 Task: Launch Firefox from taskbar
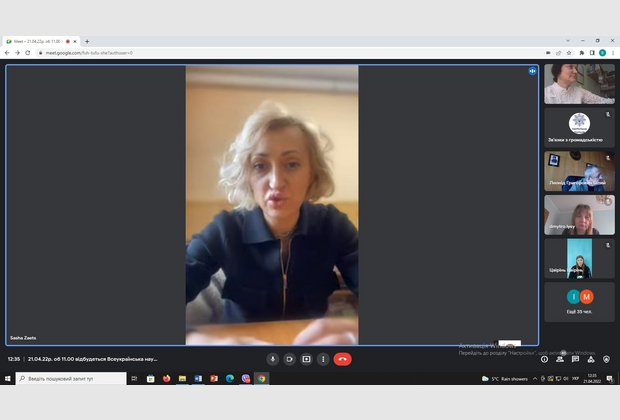pos(166,378)
